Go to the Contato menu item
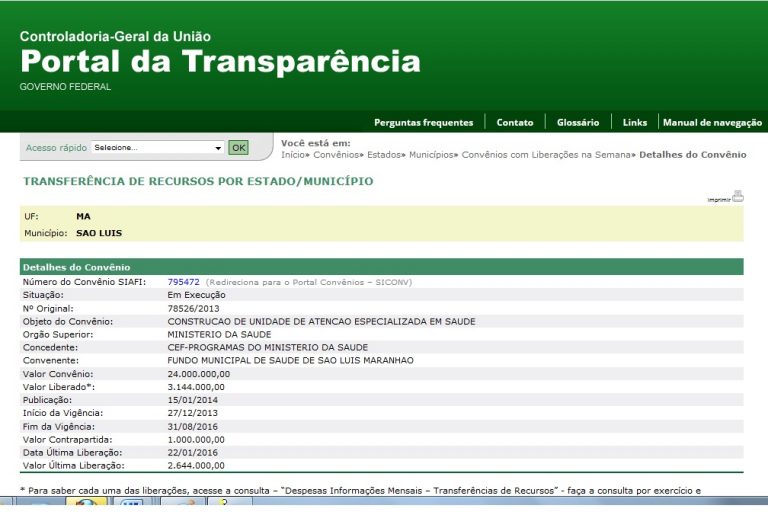 [x=515, y=123]
